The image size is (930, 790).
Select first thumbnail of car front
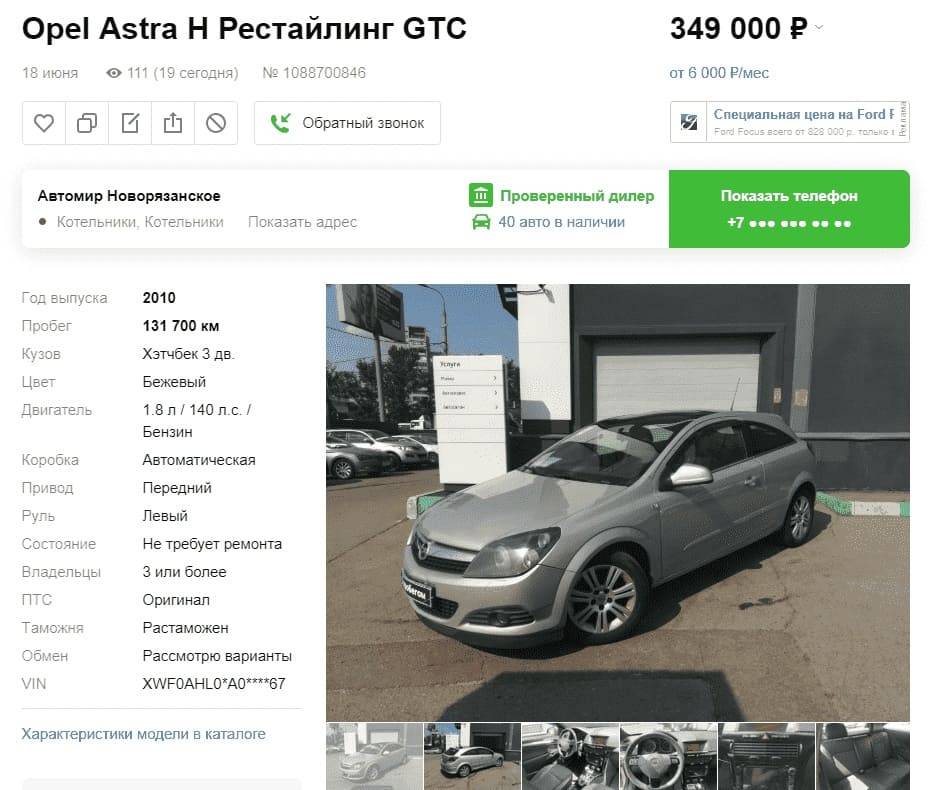(x=374, y=756)
